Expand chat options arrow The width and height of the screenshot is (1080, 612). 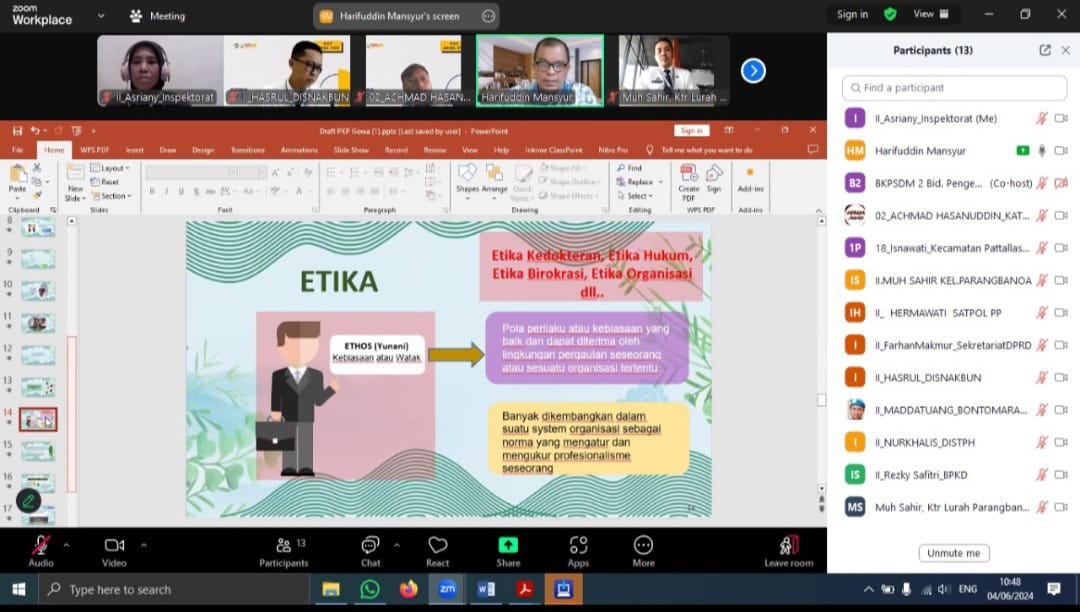pos(397,545)
